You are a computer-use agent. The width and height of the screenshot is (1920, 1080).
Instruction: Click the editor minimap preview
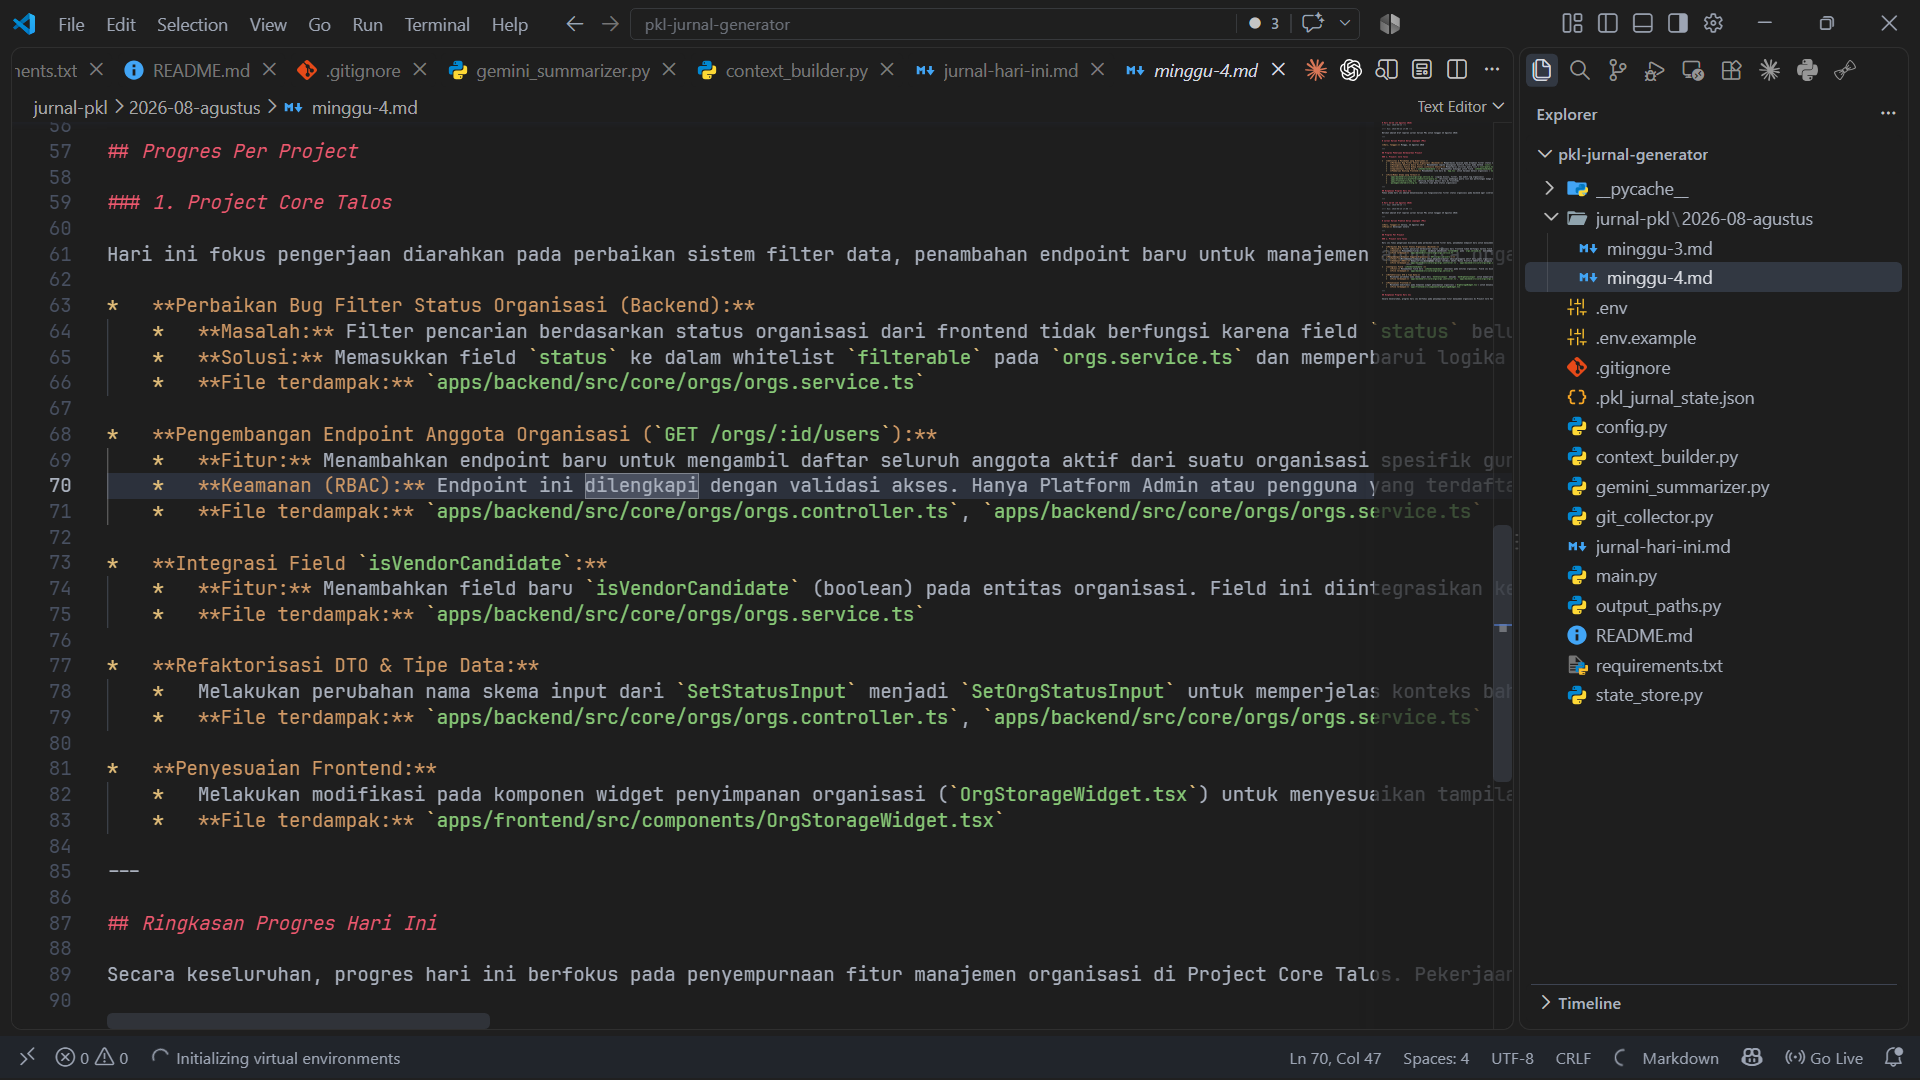(1436, 210)
